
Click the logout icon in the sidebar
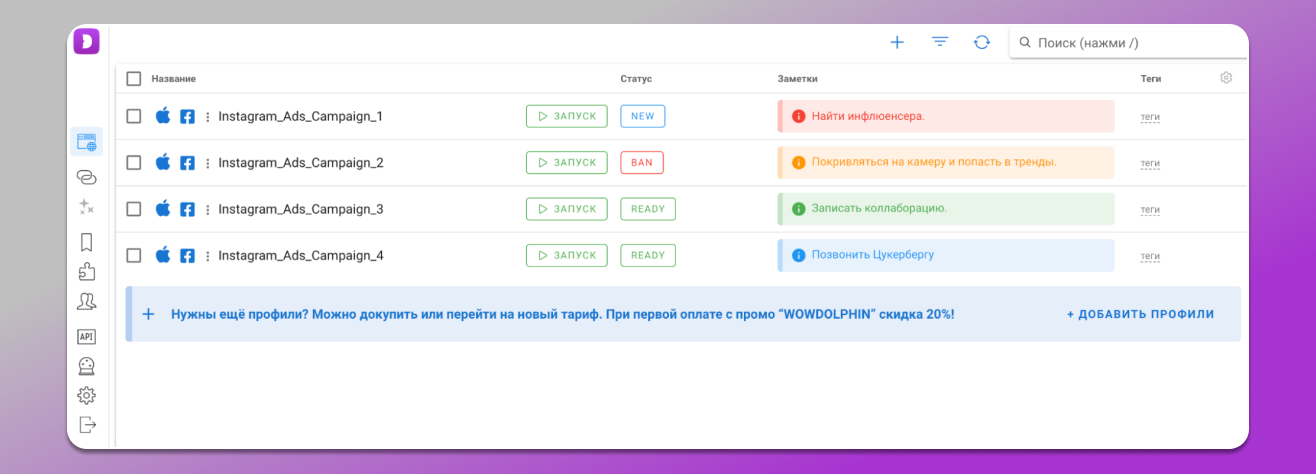(87, 425)
